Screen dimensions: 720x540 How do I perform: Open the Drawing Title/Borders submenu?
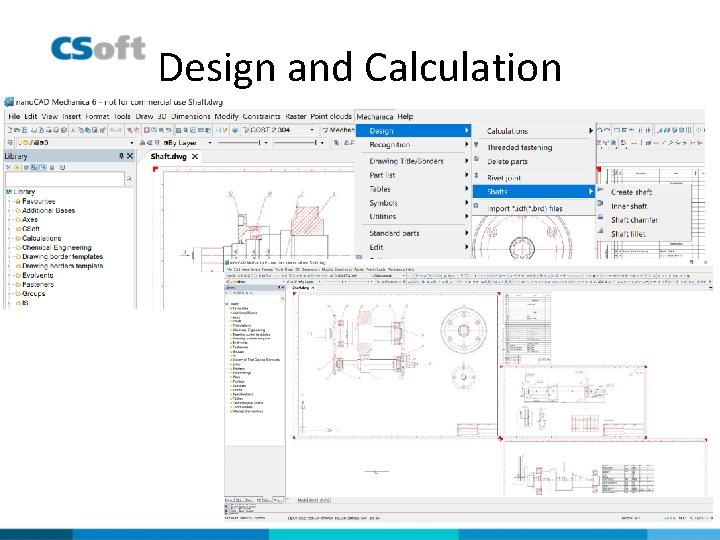click(413, 161)
